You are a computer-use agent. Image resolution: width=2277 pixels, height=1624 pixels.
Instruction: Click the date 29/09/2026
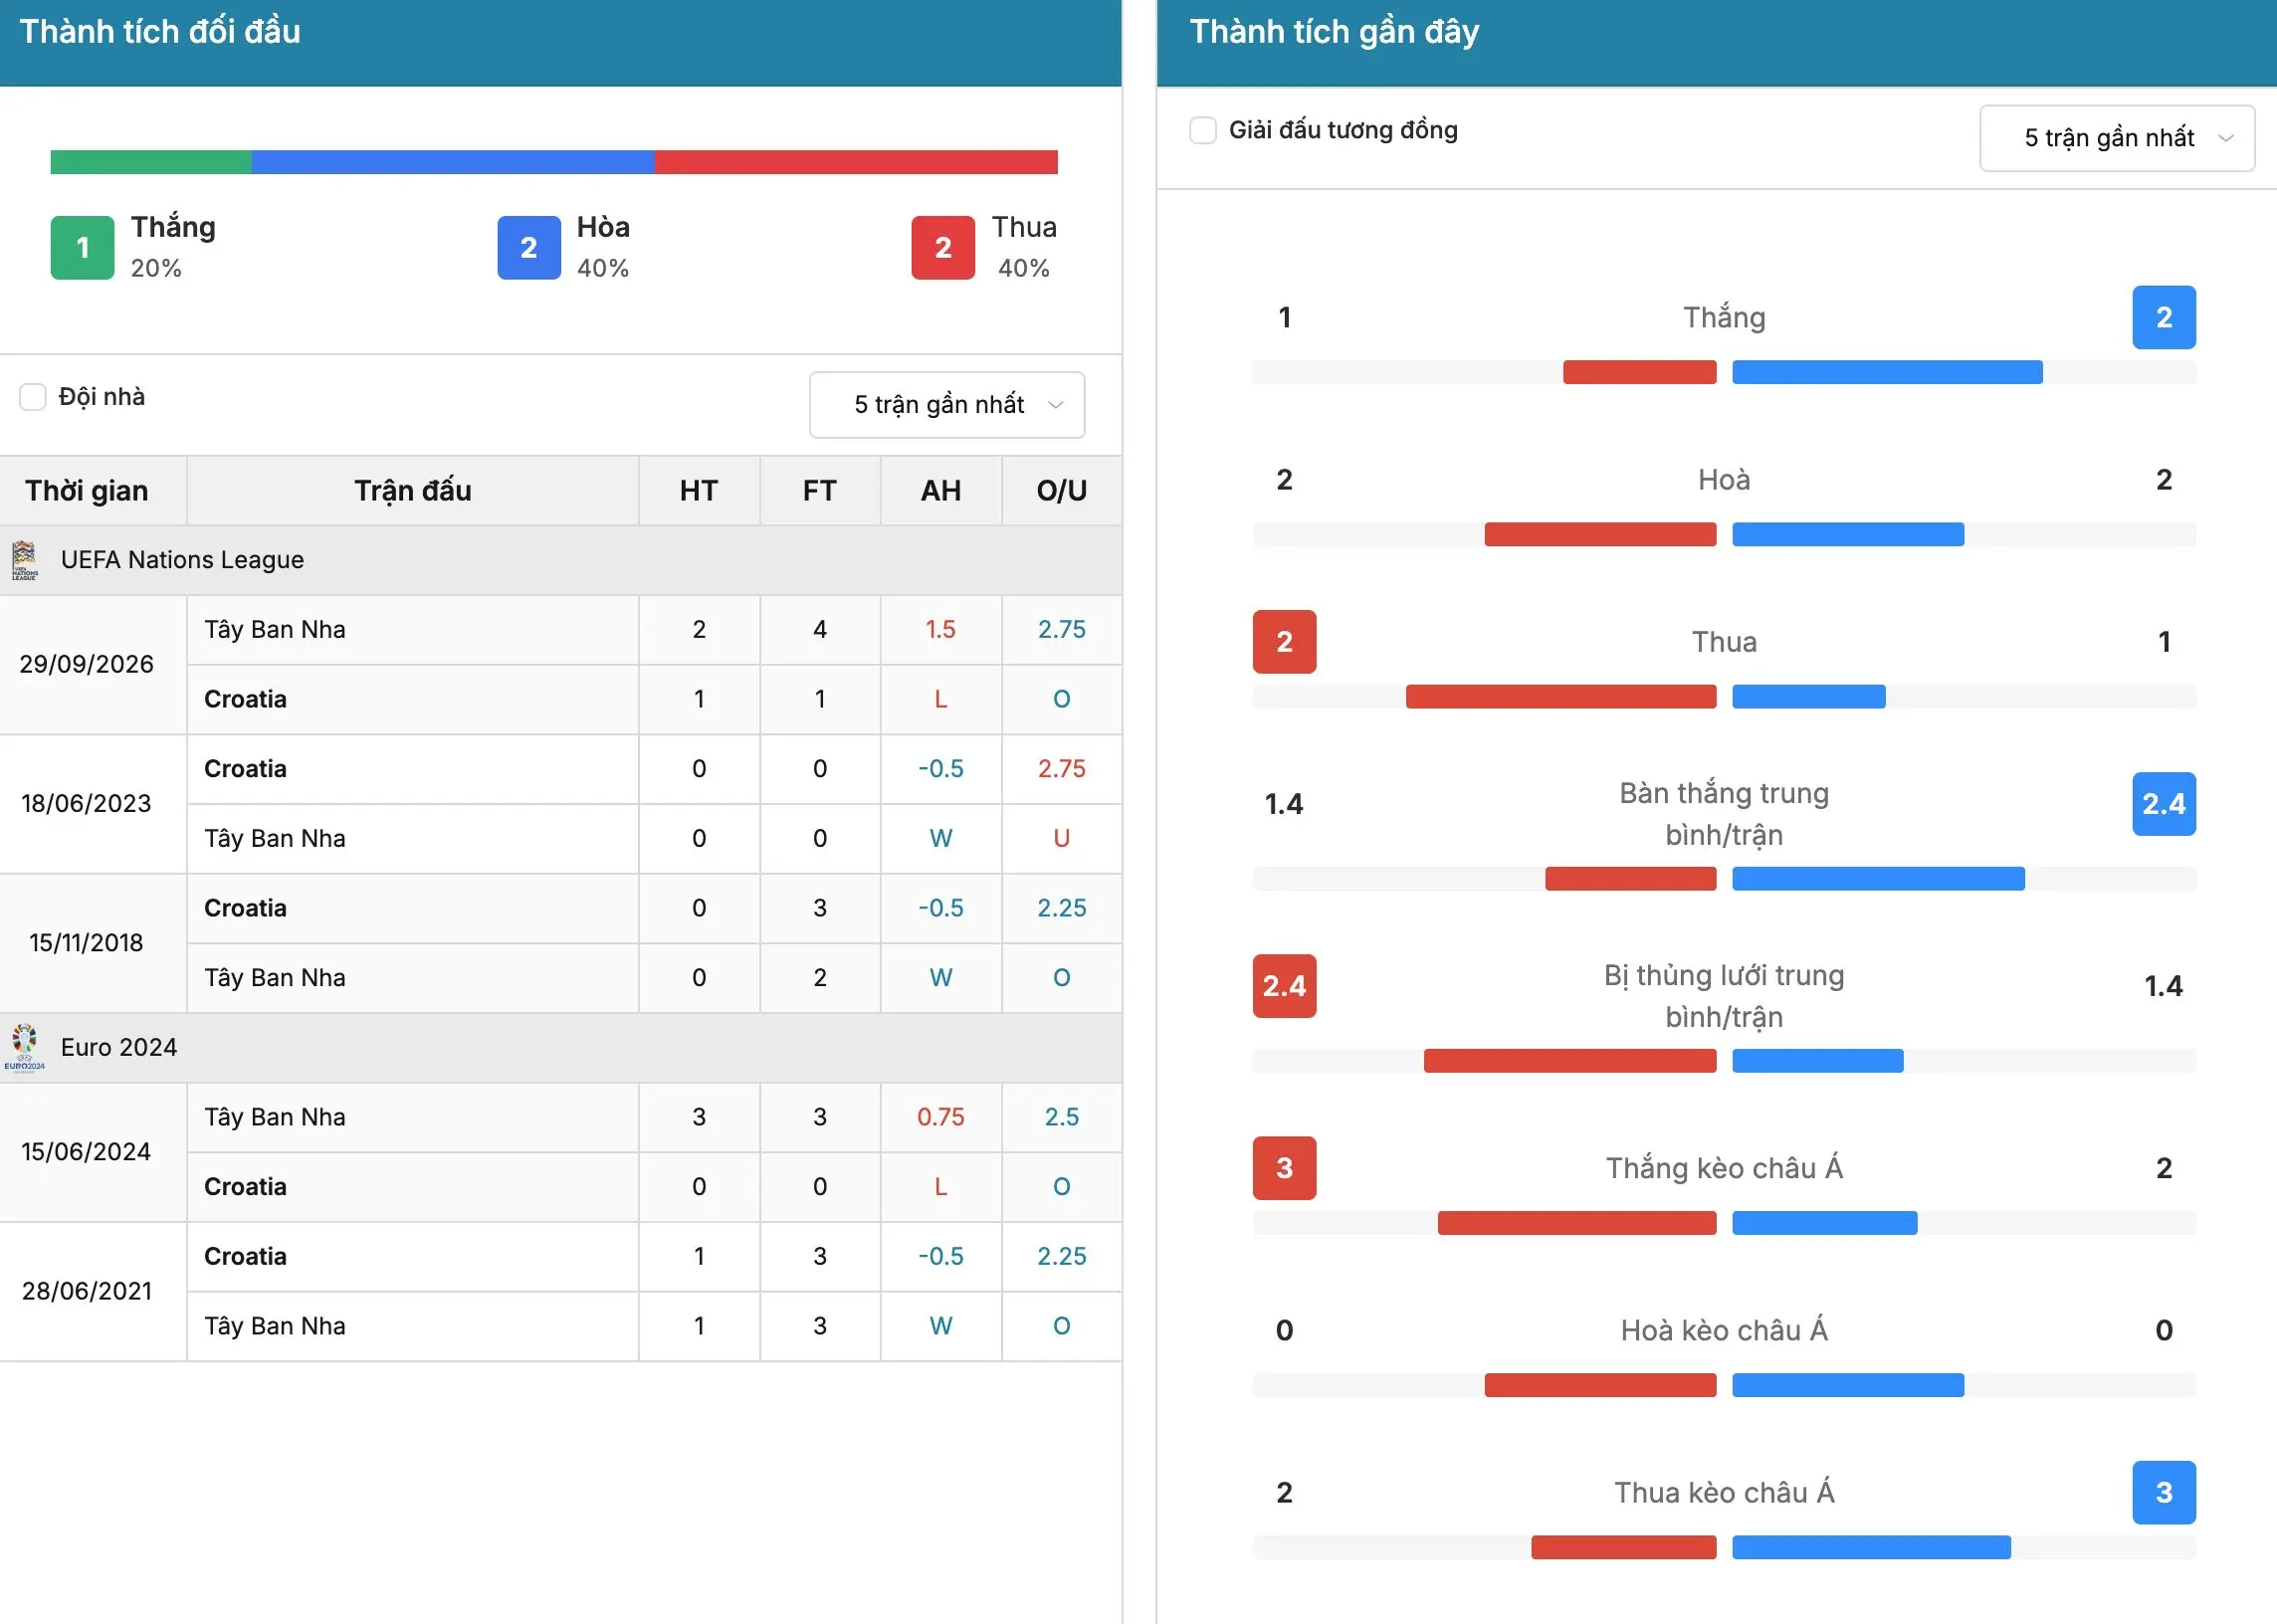87,664
